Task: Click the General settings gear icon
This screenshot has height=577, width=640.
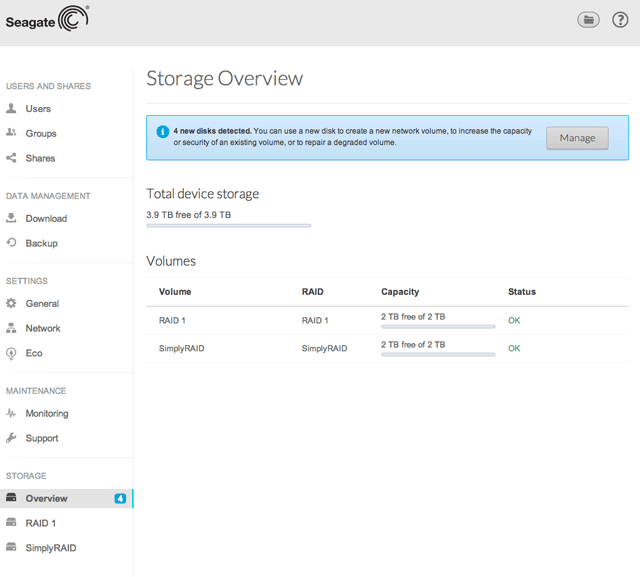Action: coord(12,303)
